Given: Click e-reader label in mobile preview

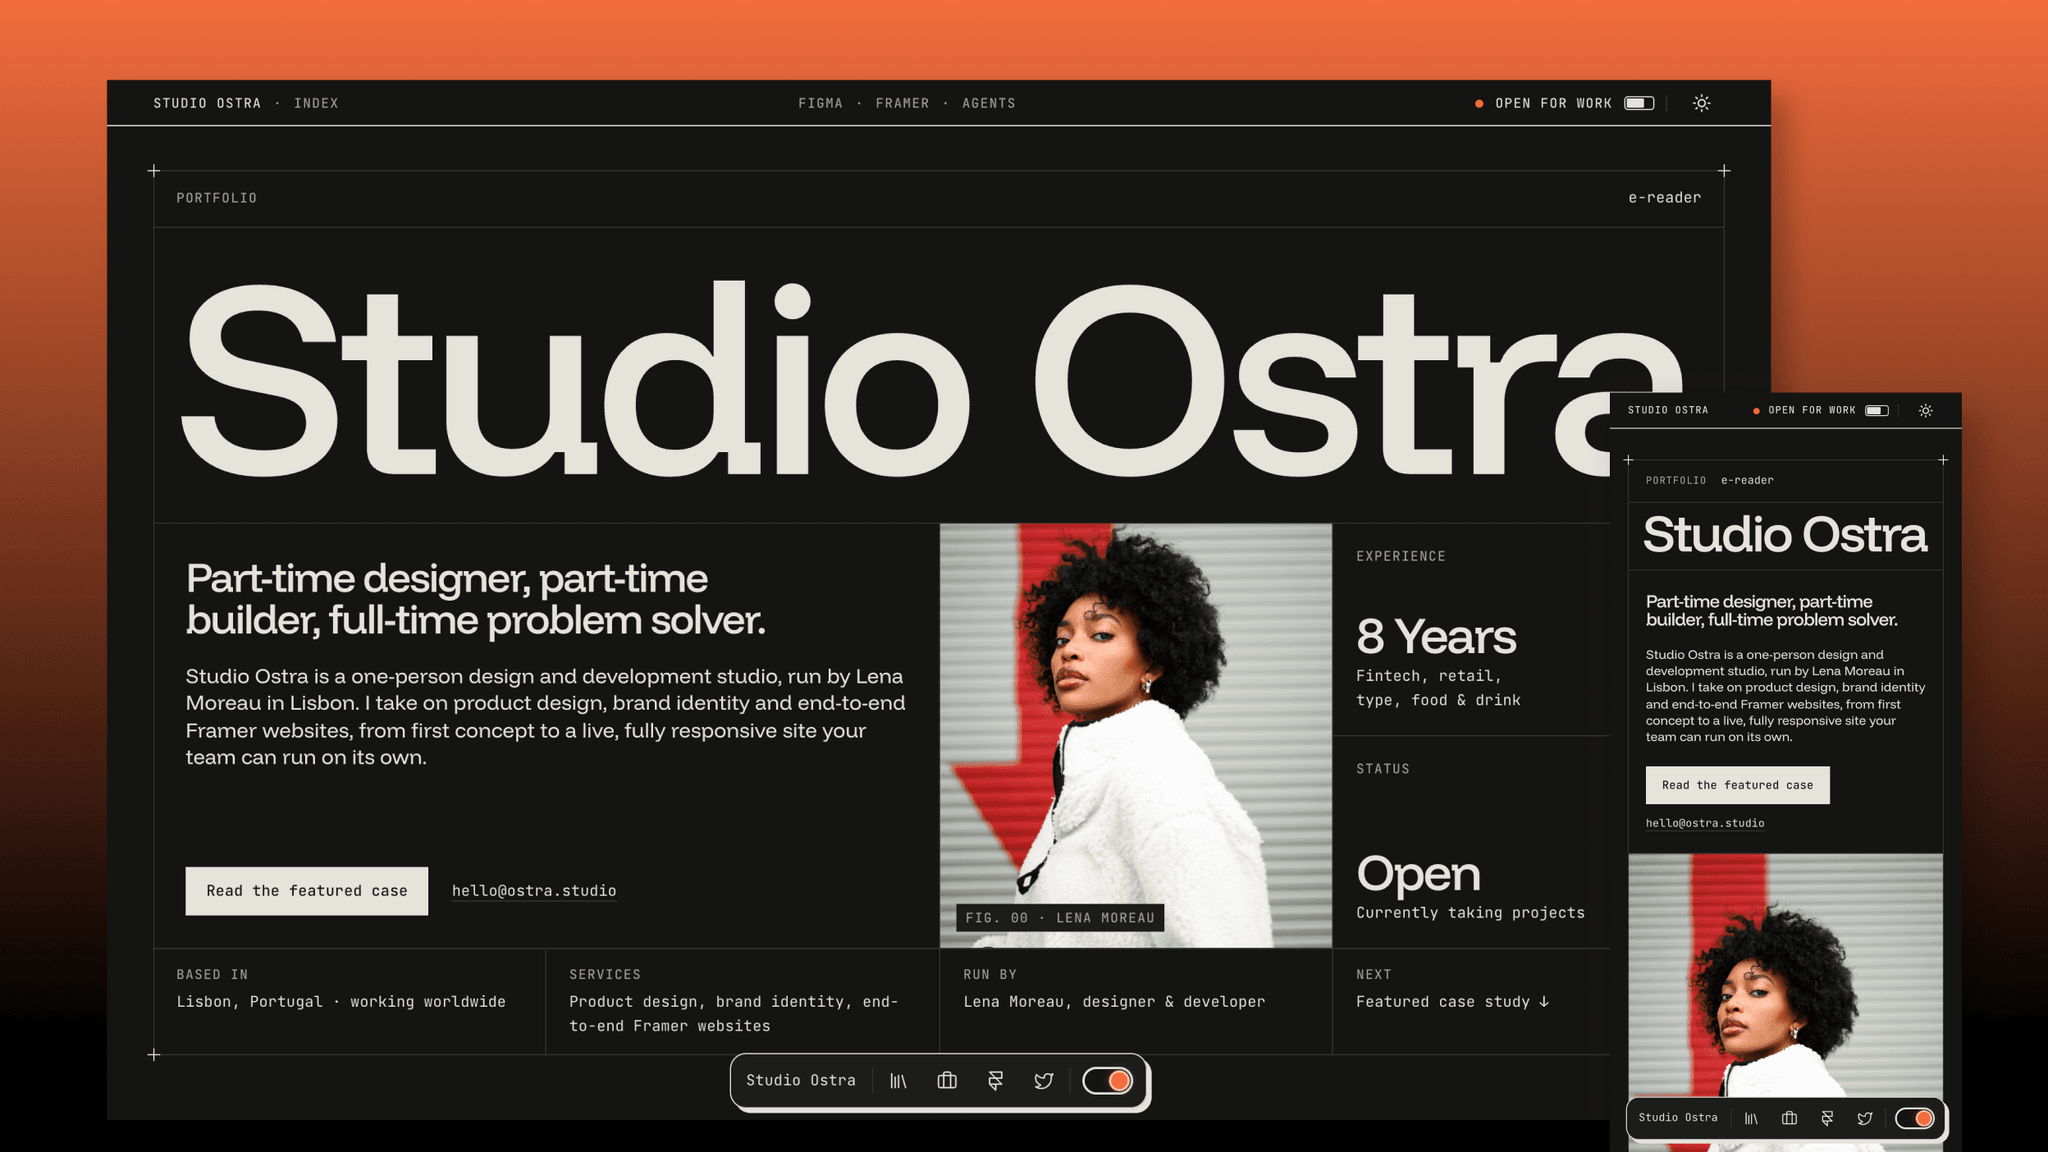Looking at the screenshot, I should point(1747,480).
